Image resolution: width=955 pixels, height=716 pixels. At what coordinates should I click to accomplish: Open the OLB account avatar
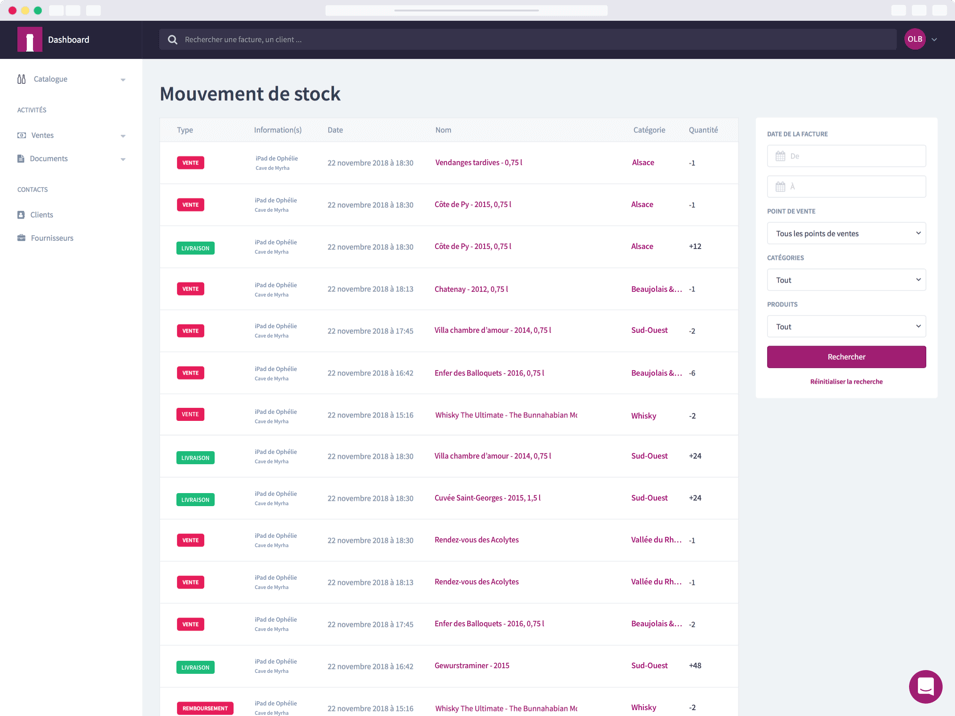click(x=914, y=39)
